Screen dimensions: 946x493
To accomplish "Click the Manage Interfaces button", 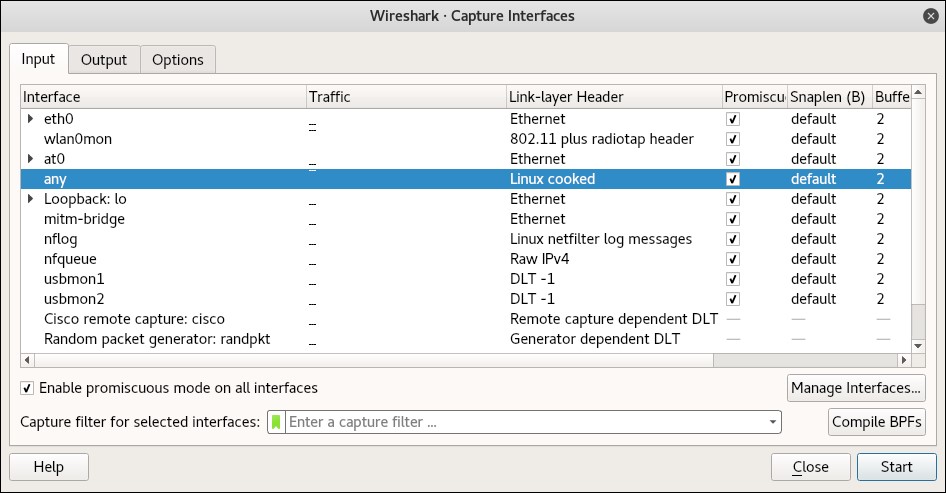I will click(x=856, y=388).
